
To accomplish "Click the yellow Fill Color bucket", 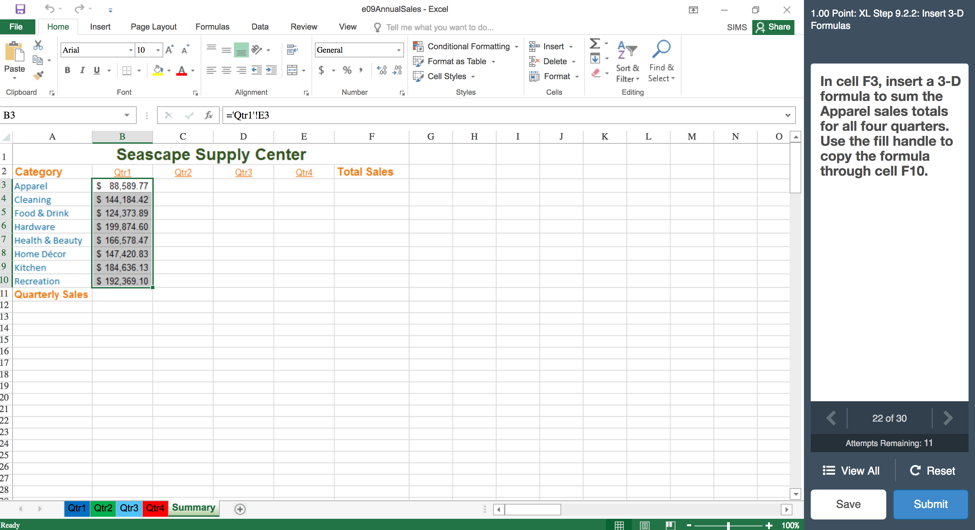I will (157, 71).
